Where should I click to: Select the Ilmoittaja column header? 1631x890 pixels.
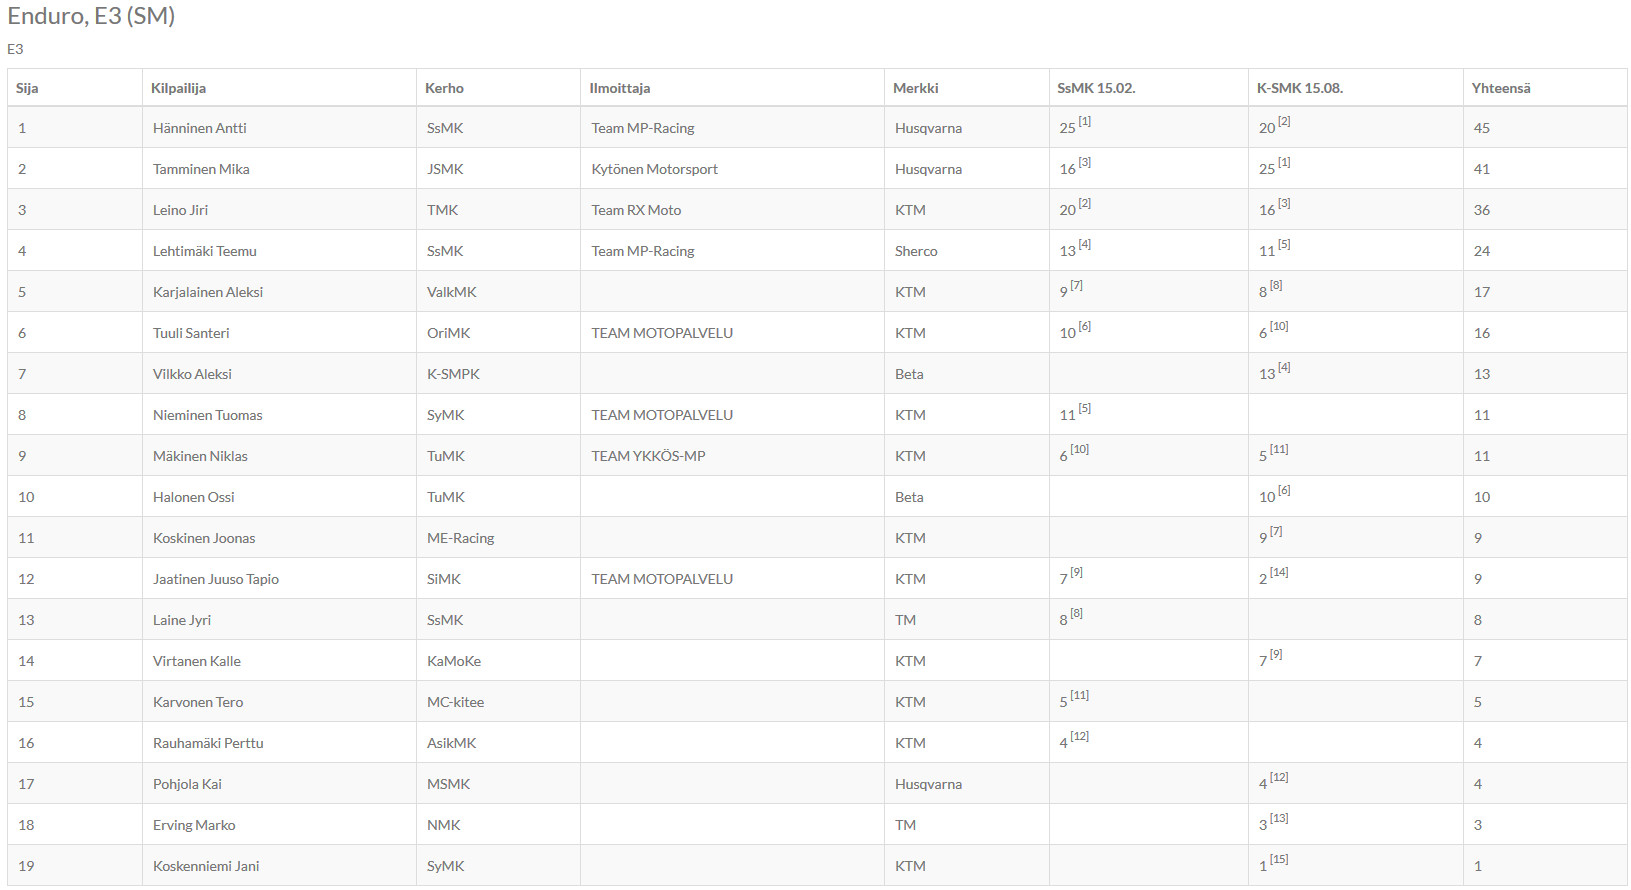619,88
